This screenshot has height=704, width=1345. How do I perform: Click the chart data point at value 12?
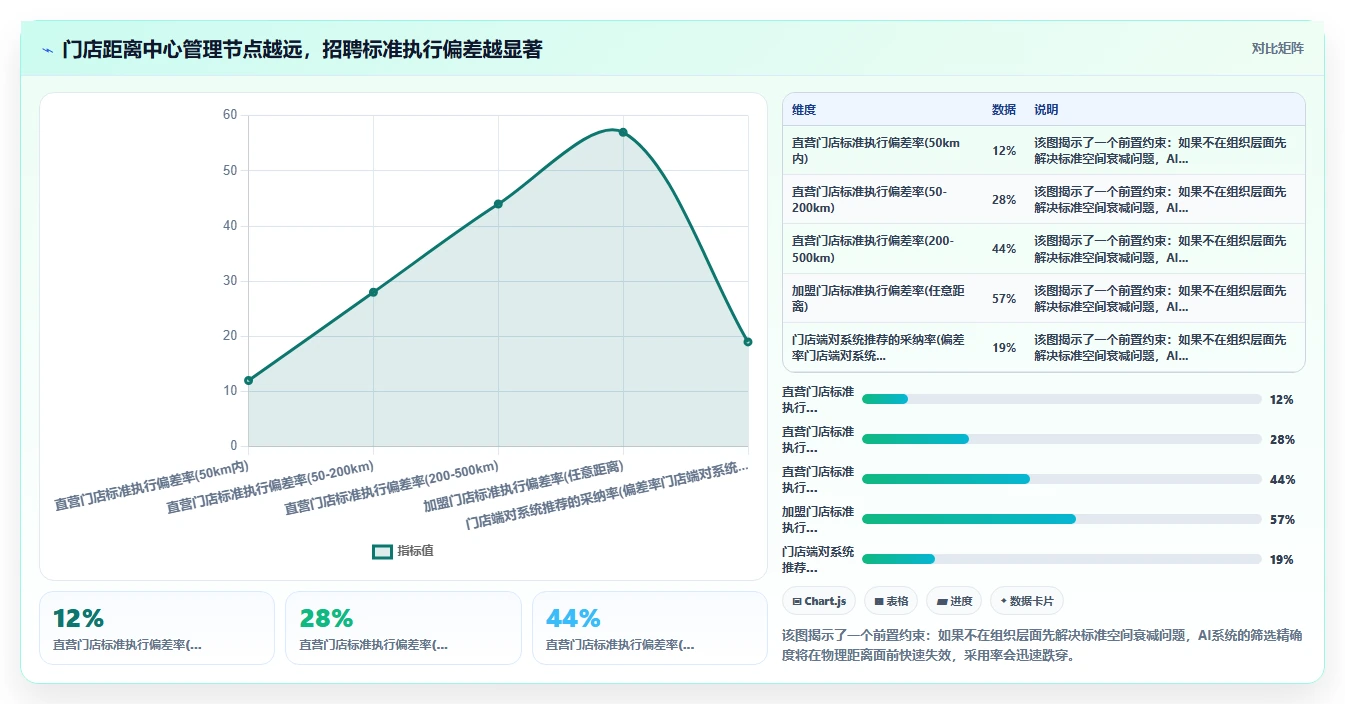[x=248, y=380]
